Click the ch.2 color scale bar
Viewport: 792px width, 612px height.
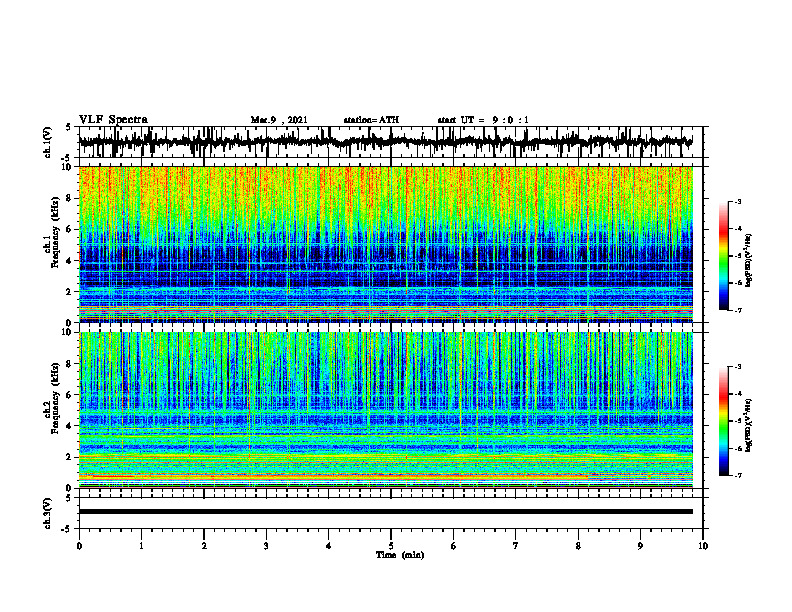pyautogui.click(x=723, y=421)
